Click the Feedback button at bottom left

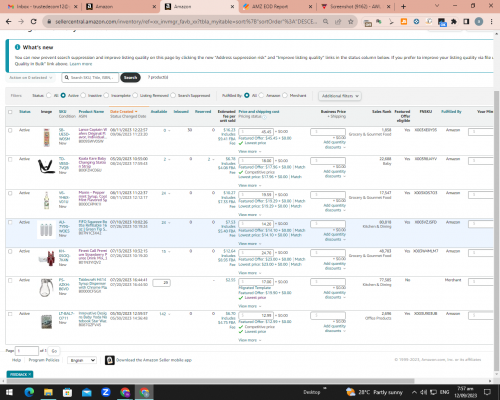pos(20,374)
